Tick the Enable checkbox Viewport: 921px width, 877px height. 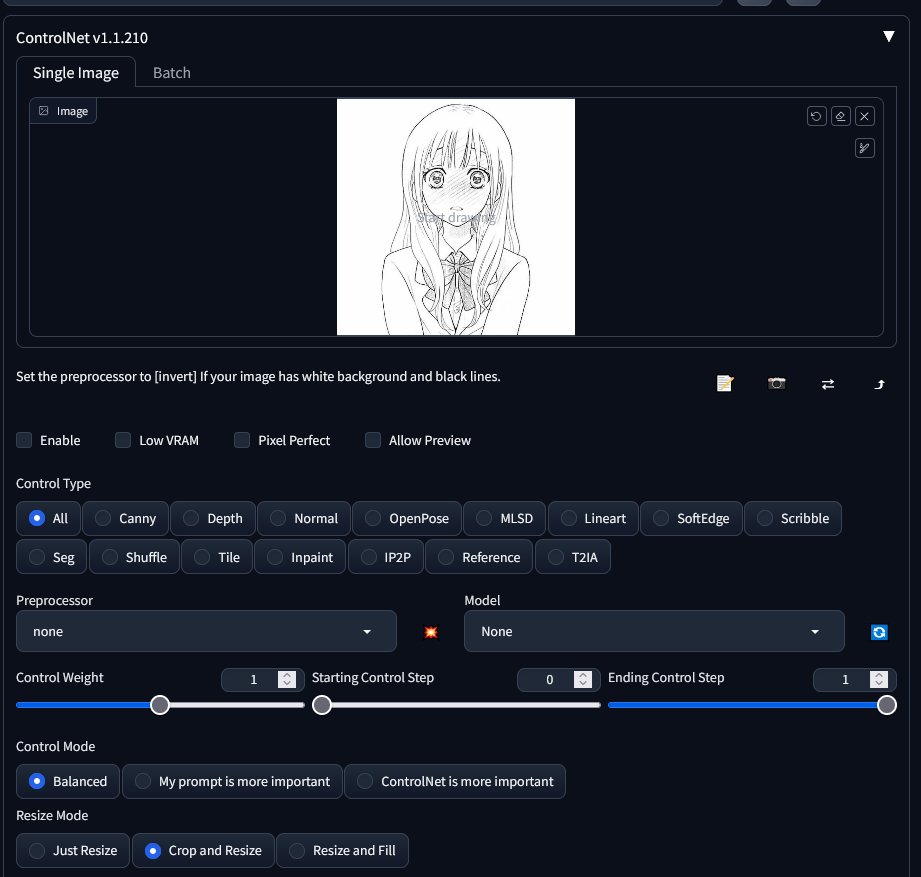[x=24, y=440]
